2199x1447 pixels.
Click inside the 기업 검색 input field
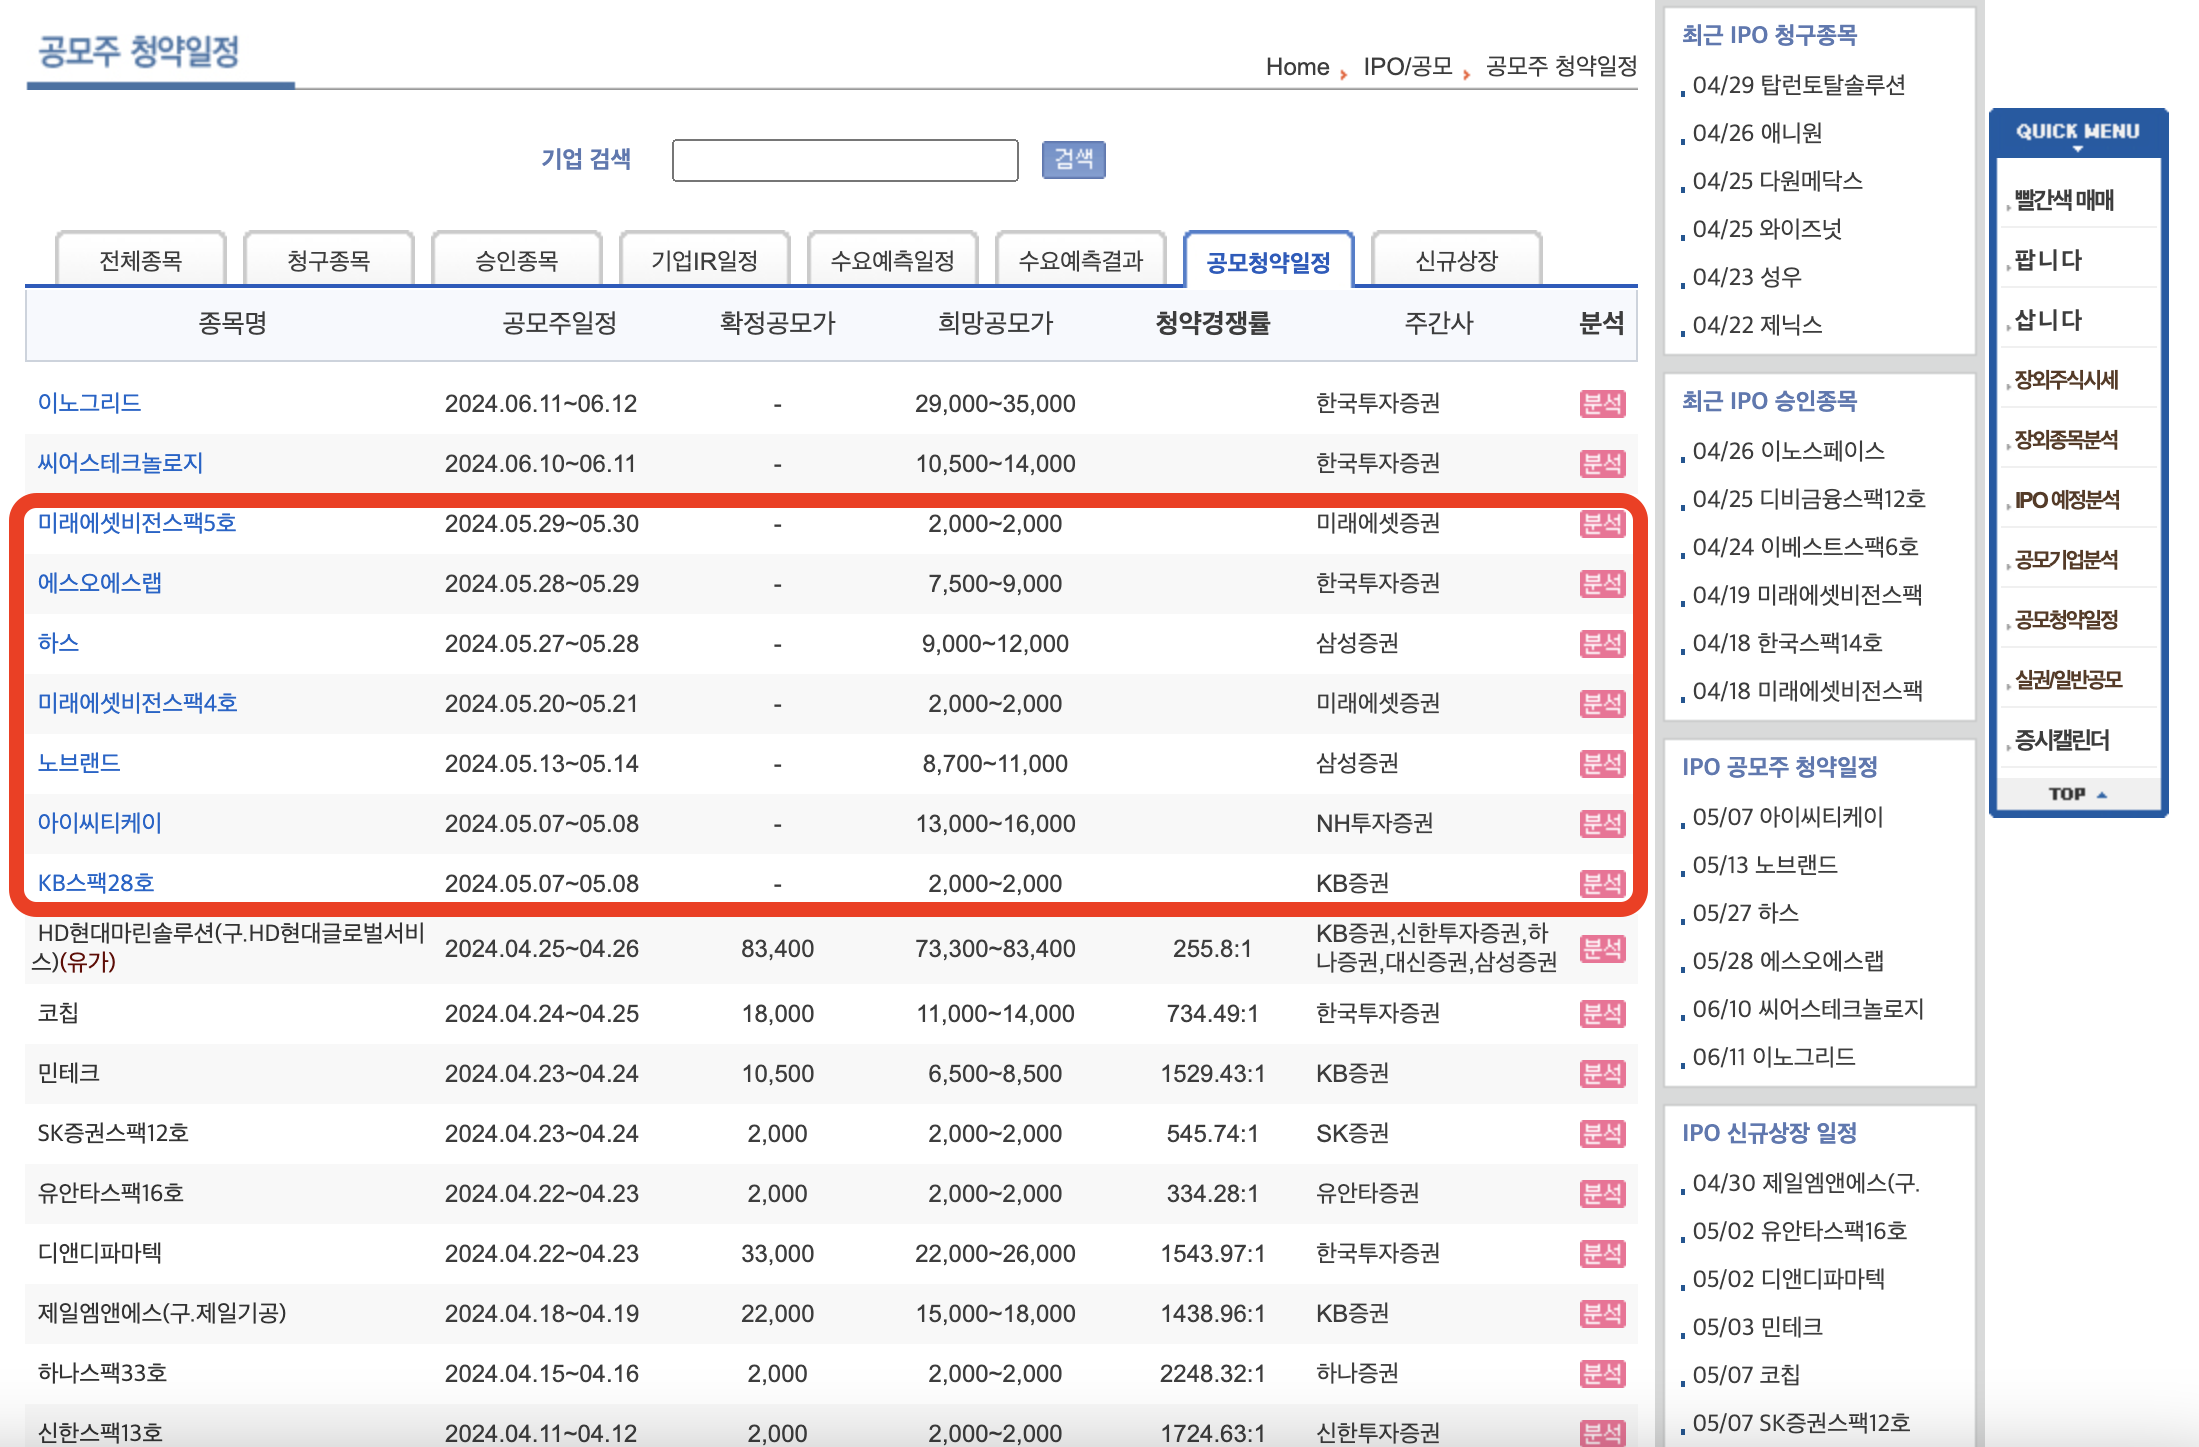pyautogui.click(x=845, y=160)
